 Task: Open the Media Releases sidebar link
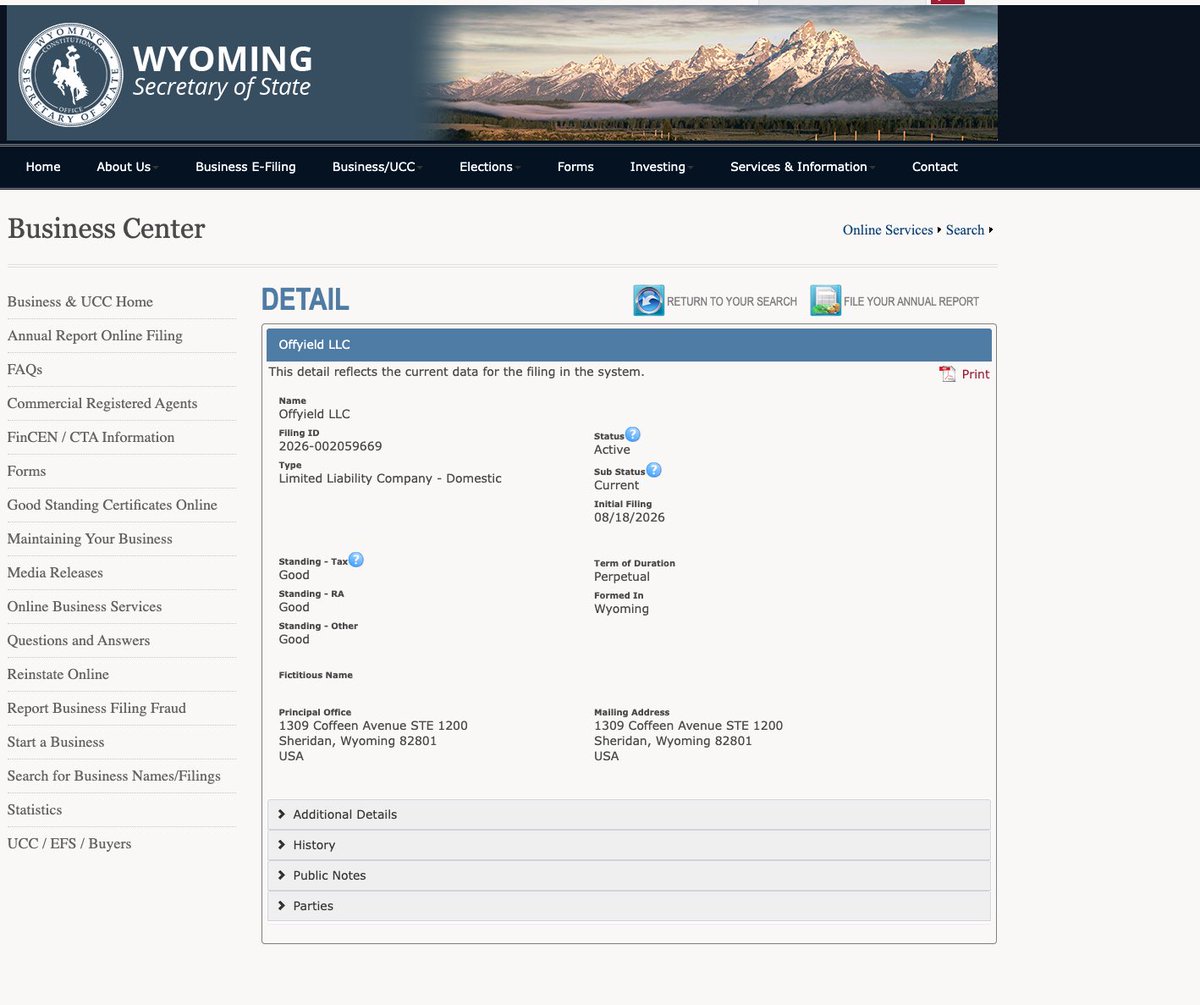[55, 573]
